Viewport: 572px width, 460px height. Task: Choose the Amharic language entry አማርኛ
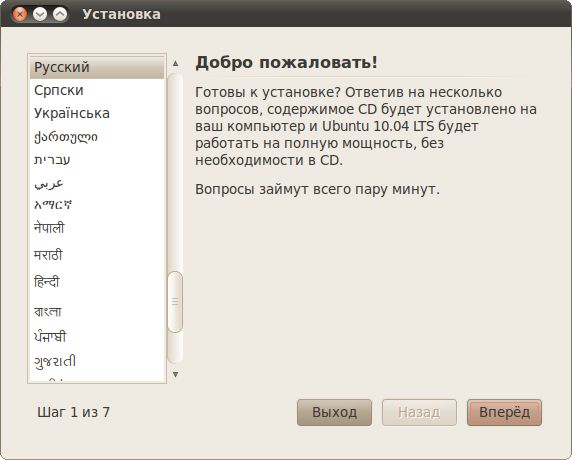(x=97, y=205)
